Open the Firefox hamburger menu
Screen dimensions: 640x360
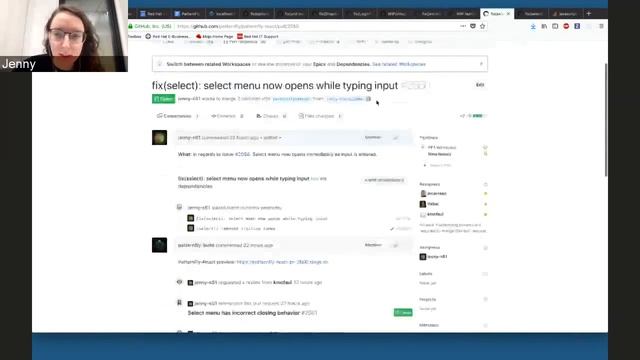pyautogui.click(x=601, y=26)
